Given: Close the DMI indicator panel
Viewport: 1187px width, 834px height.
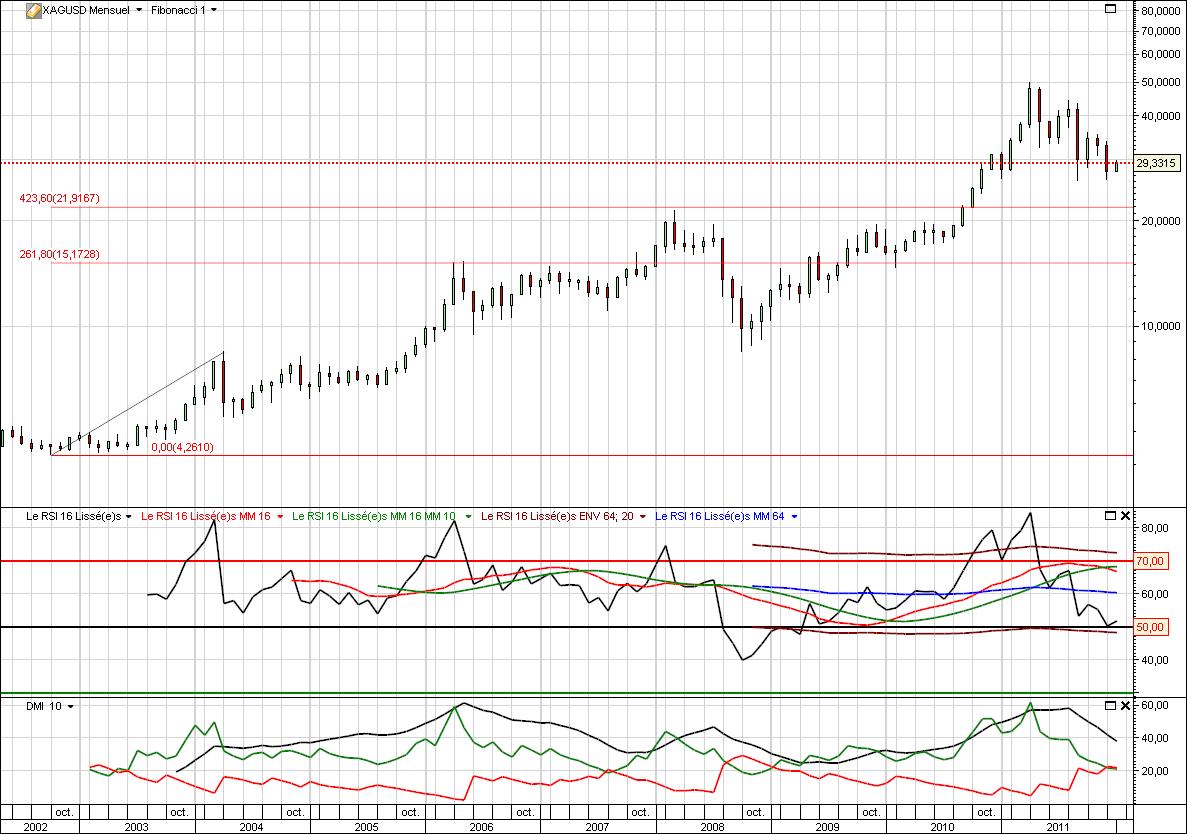Looking at the screenshot, I should (x=1125, y=705).
